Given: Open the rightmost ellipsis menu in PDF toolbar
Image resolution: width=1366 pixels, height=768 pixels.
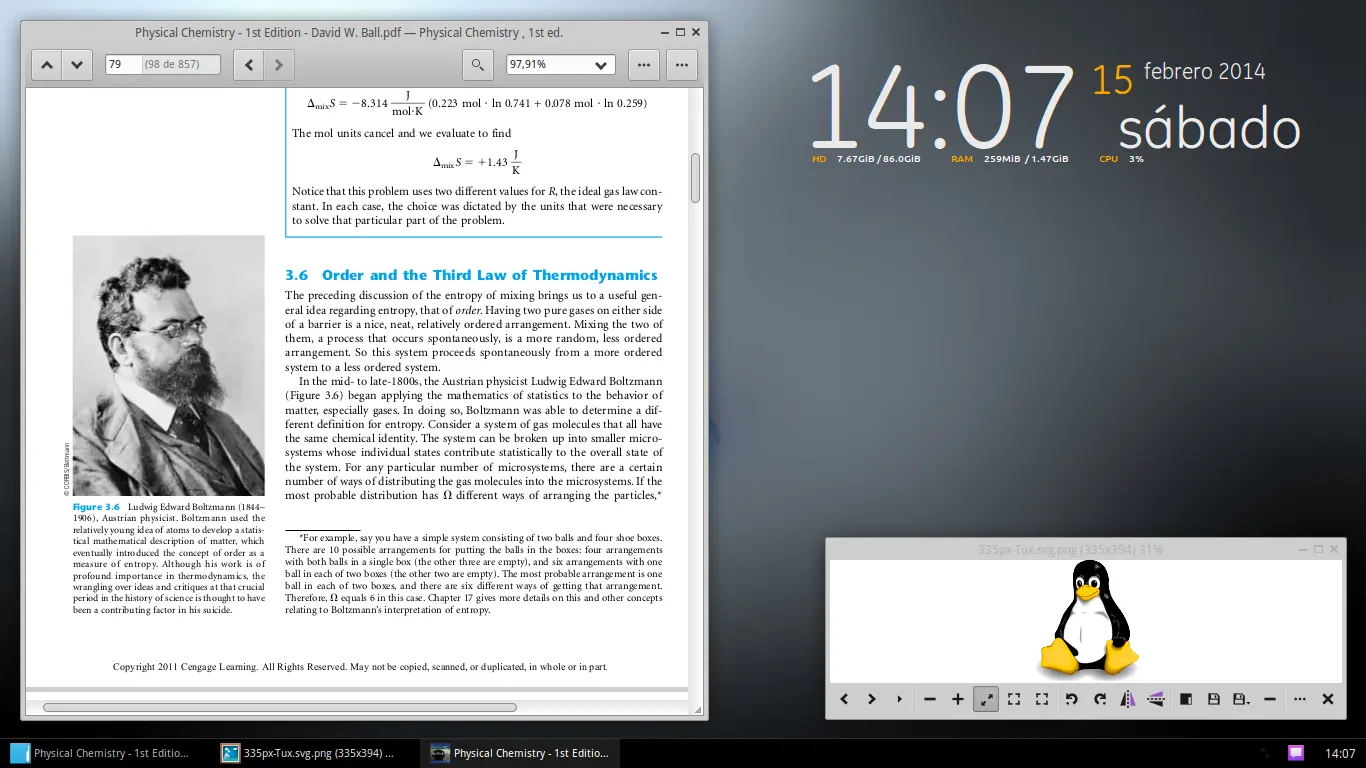Looking at the screenshot, I should pyautogui.click(x=682, y=65).
